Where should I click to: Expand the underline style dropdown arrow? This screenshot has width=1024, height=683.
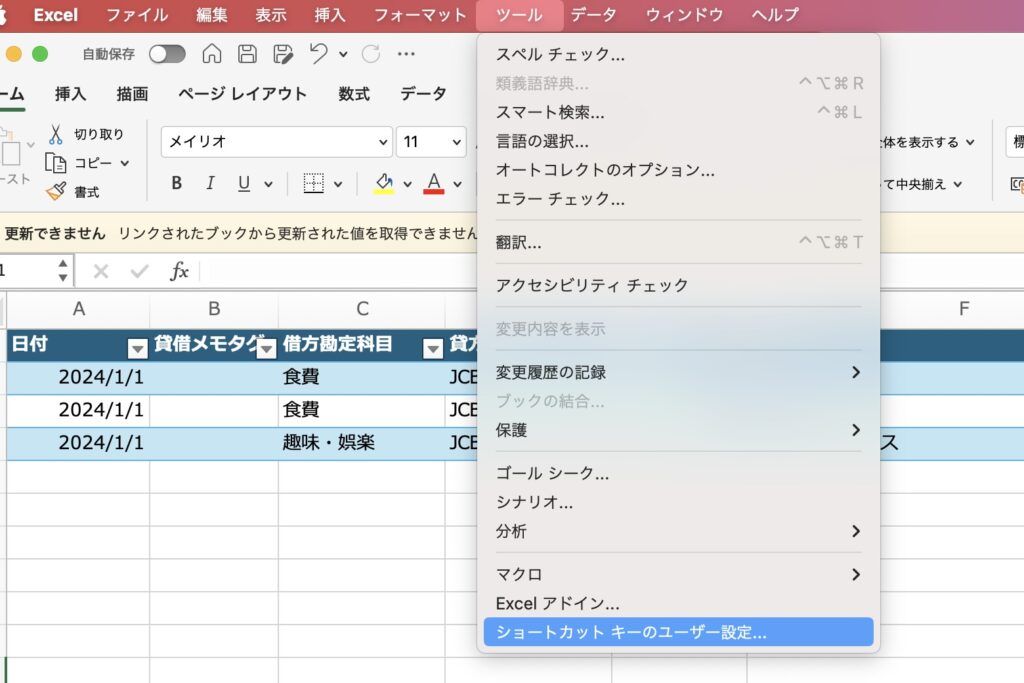[x=268, y=184]
